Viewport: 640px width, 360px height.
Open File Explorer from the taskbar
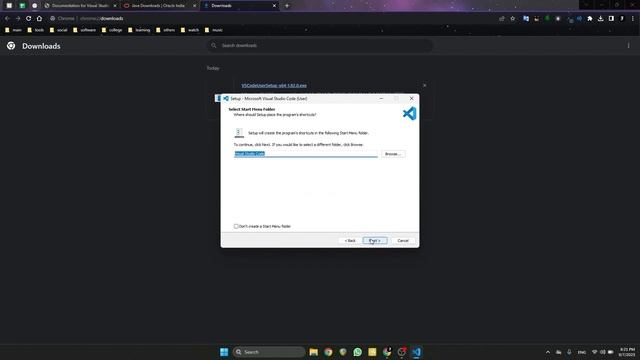[x=313, y=352]
